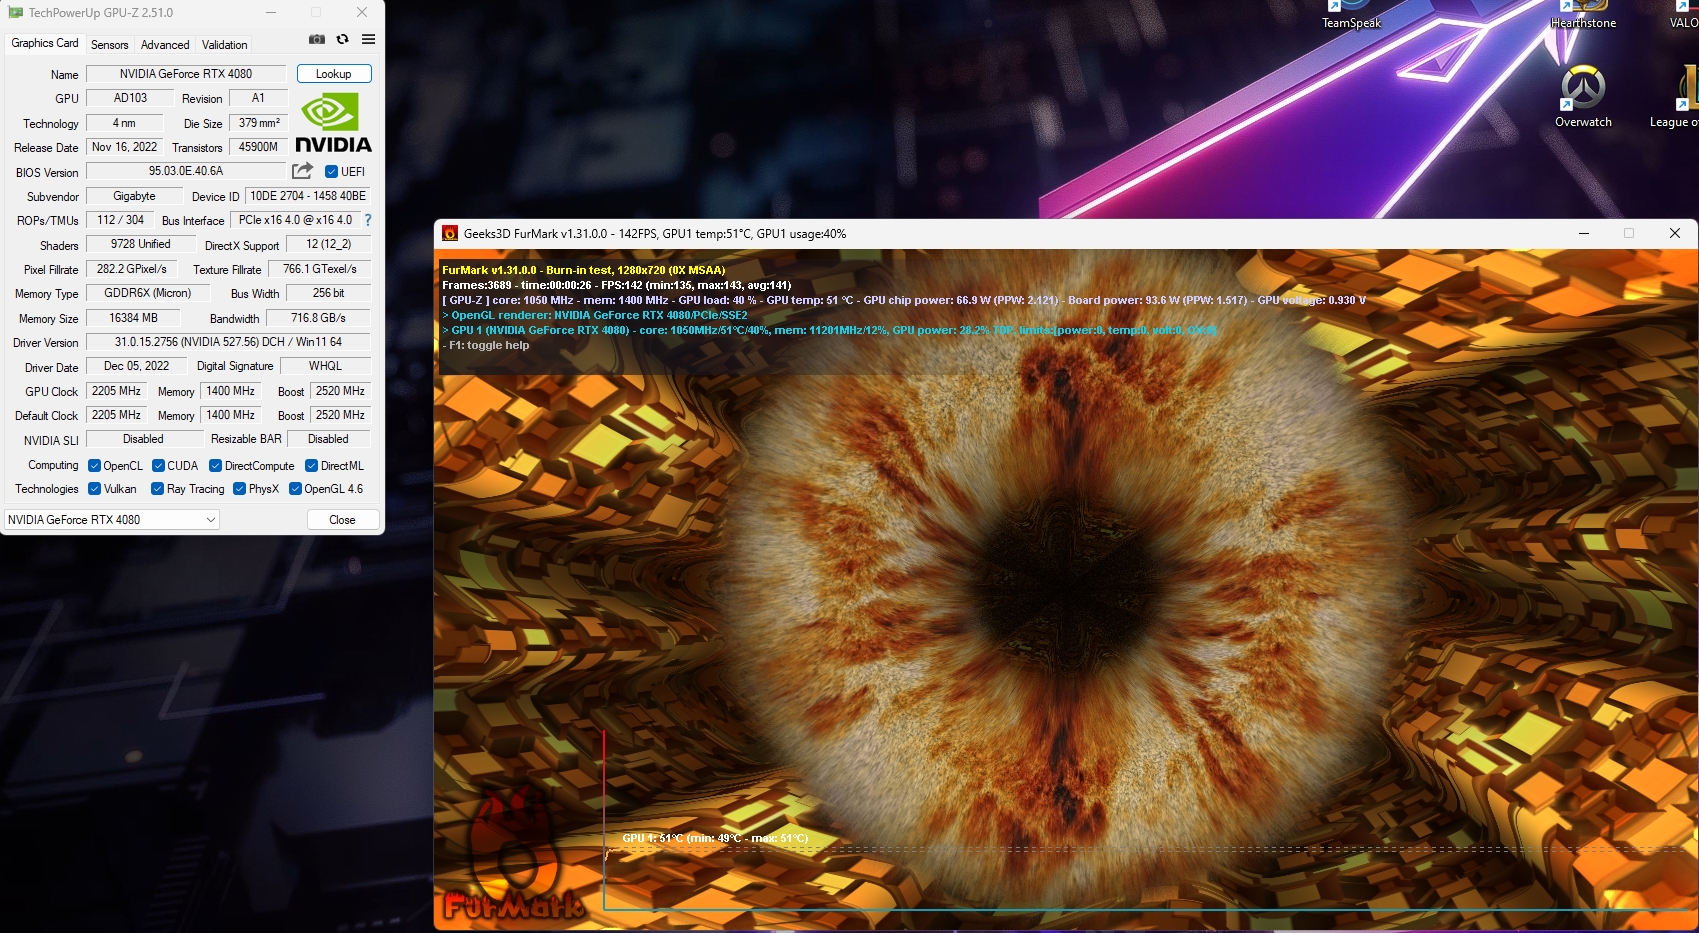This screenshot has width=1699, height=933.
Task: Click the Subvendor Gigabyte field
Action: [x=134, y=196]
